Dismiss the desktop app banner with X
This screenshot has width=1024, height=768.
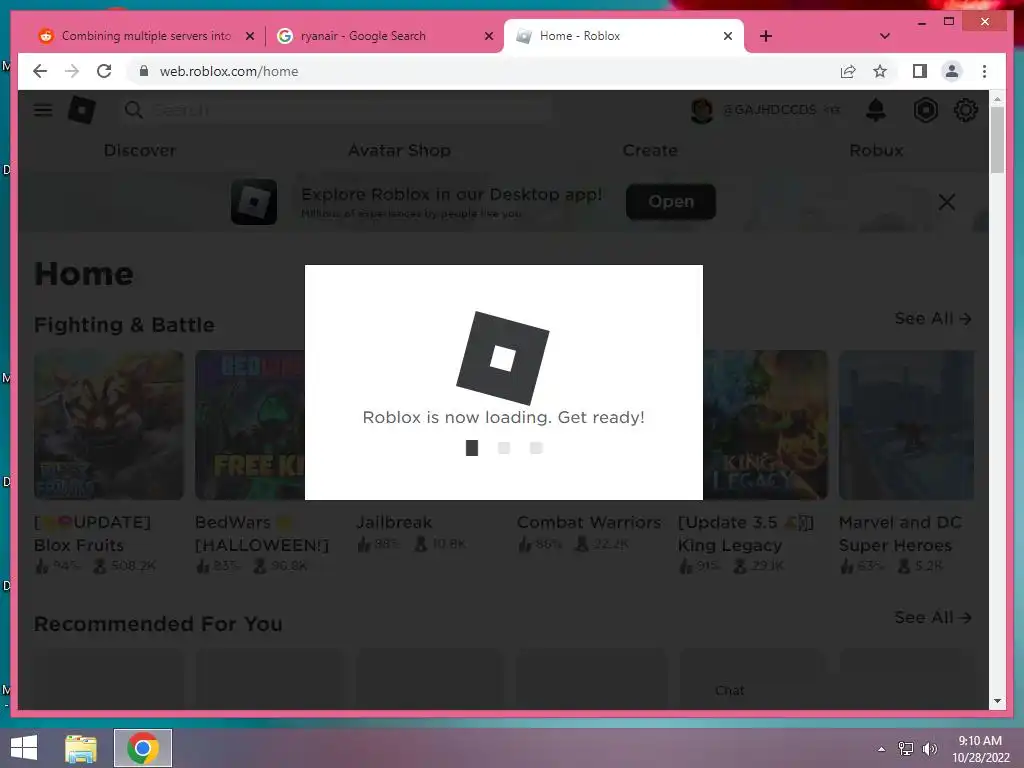(x=947, y=202)
